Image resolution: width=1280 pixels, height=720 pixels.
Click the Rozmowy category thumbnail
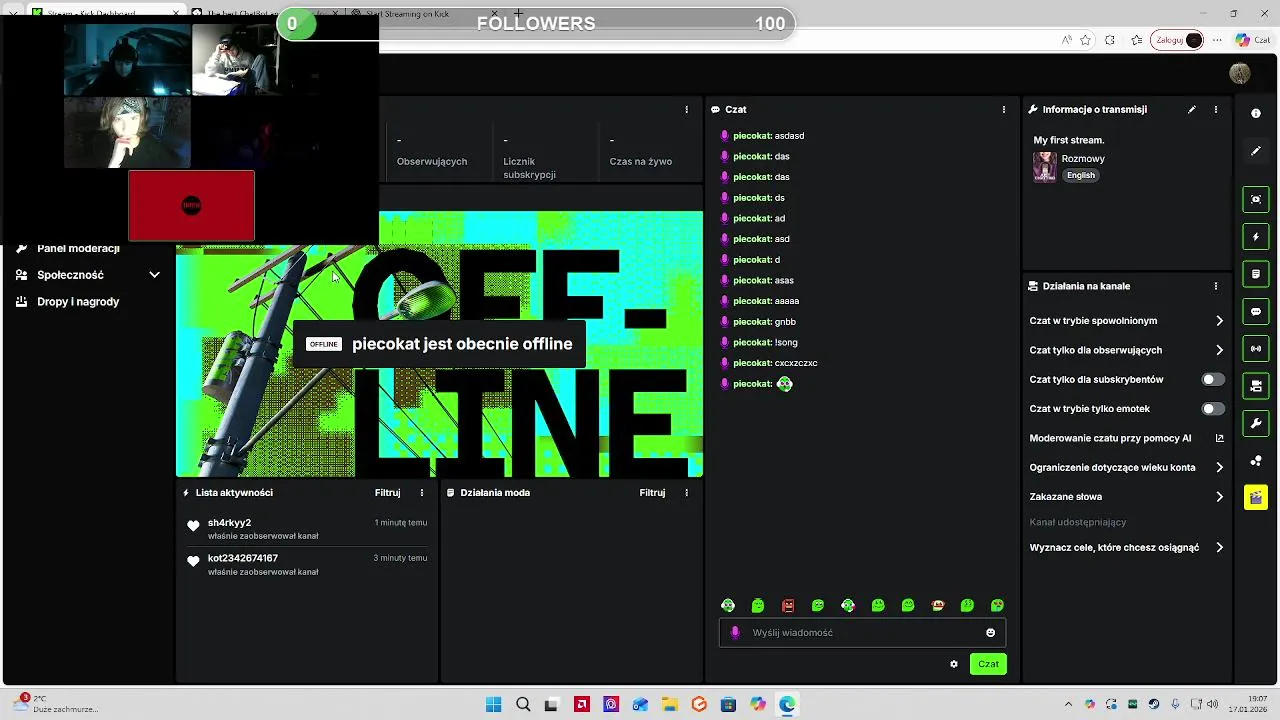(x=1045, y=166)
